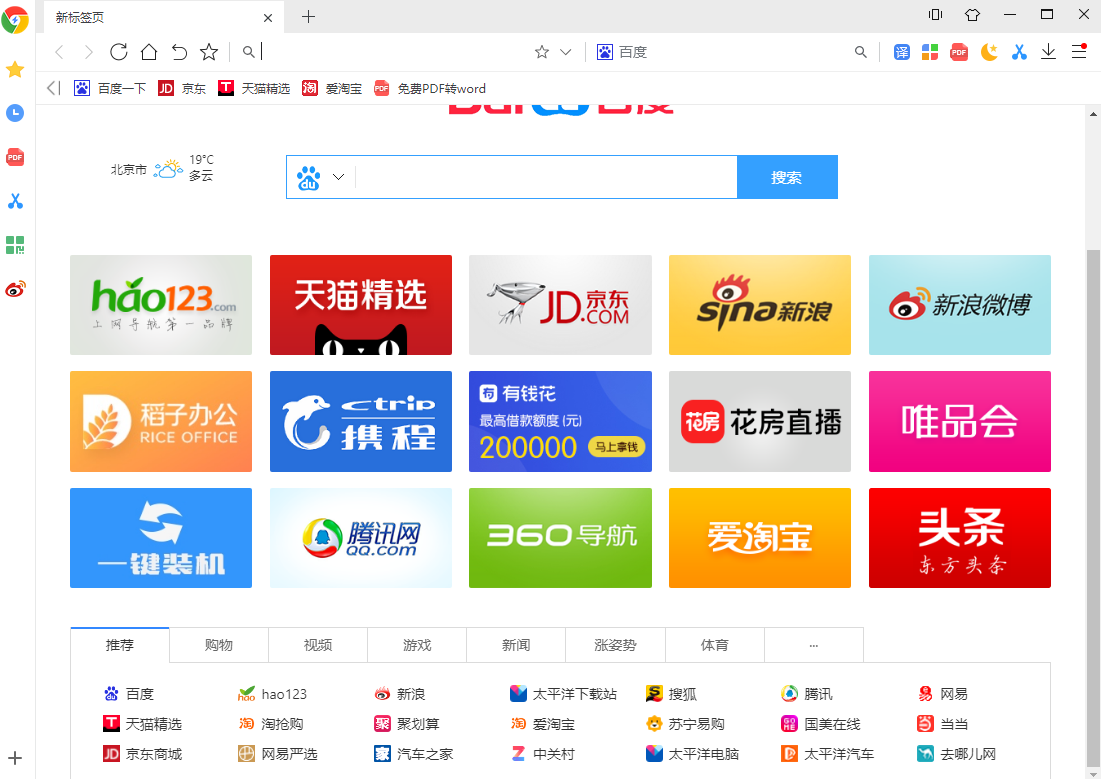
Task: Open a new tab with plus button
Action: click(308, 17)
